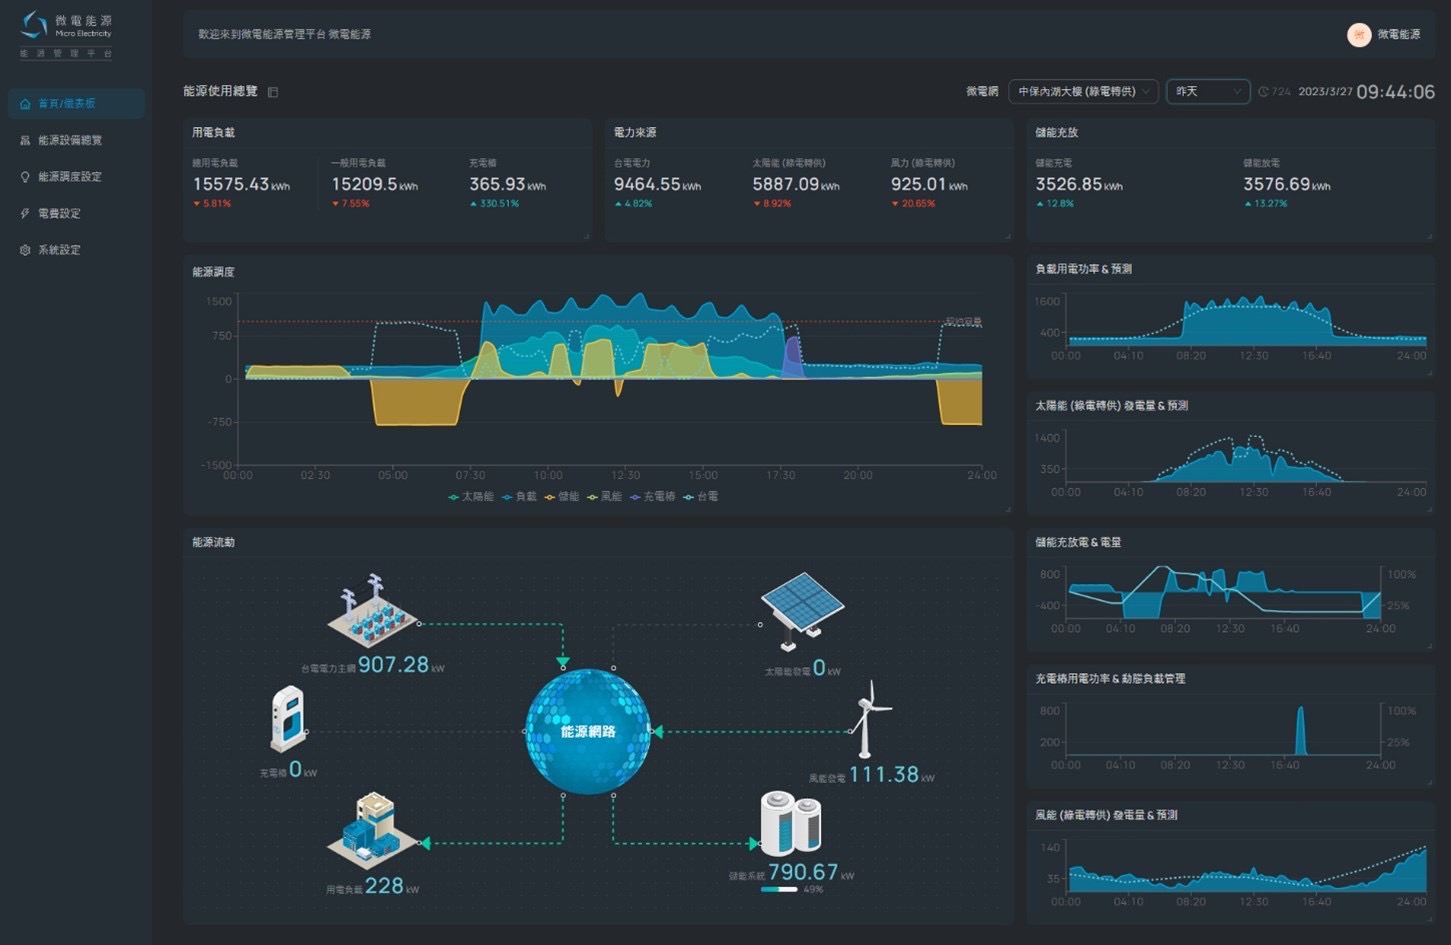Image resolution: width=1451 pixels, height=945 pixels.
Task: Go to 能源調度設定 menu item
Action: [70, 177]
